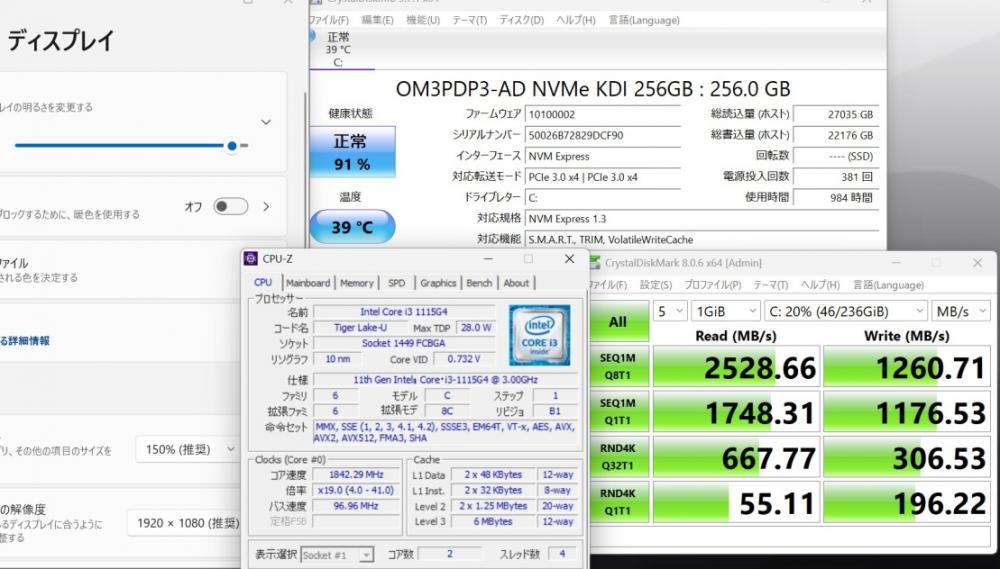Open night light settings arrow
The image size is (1000, 569).
(266, 207)
